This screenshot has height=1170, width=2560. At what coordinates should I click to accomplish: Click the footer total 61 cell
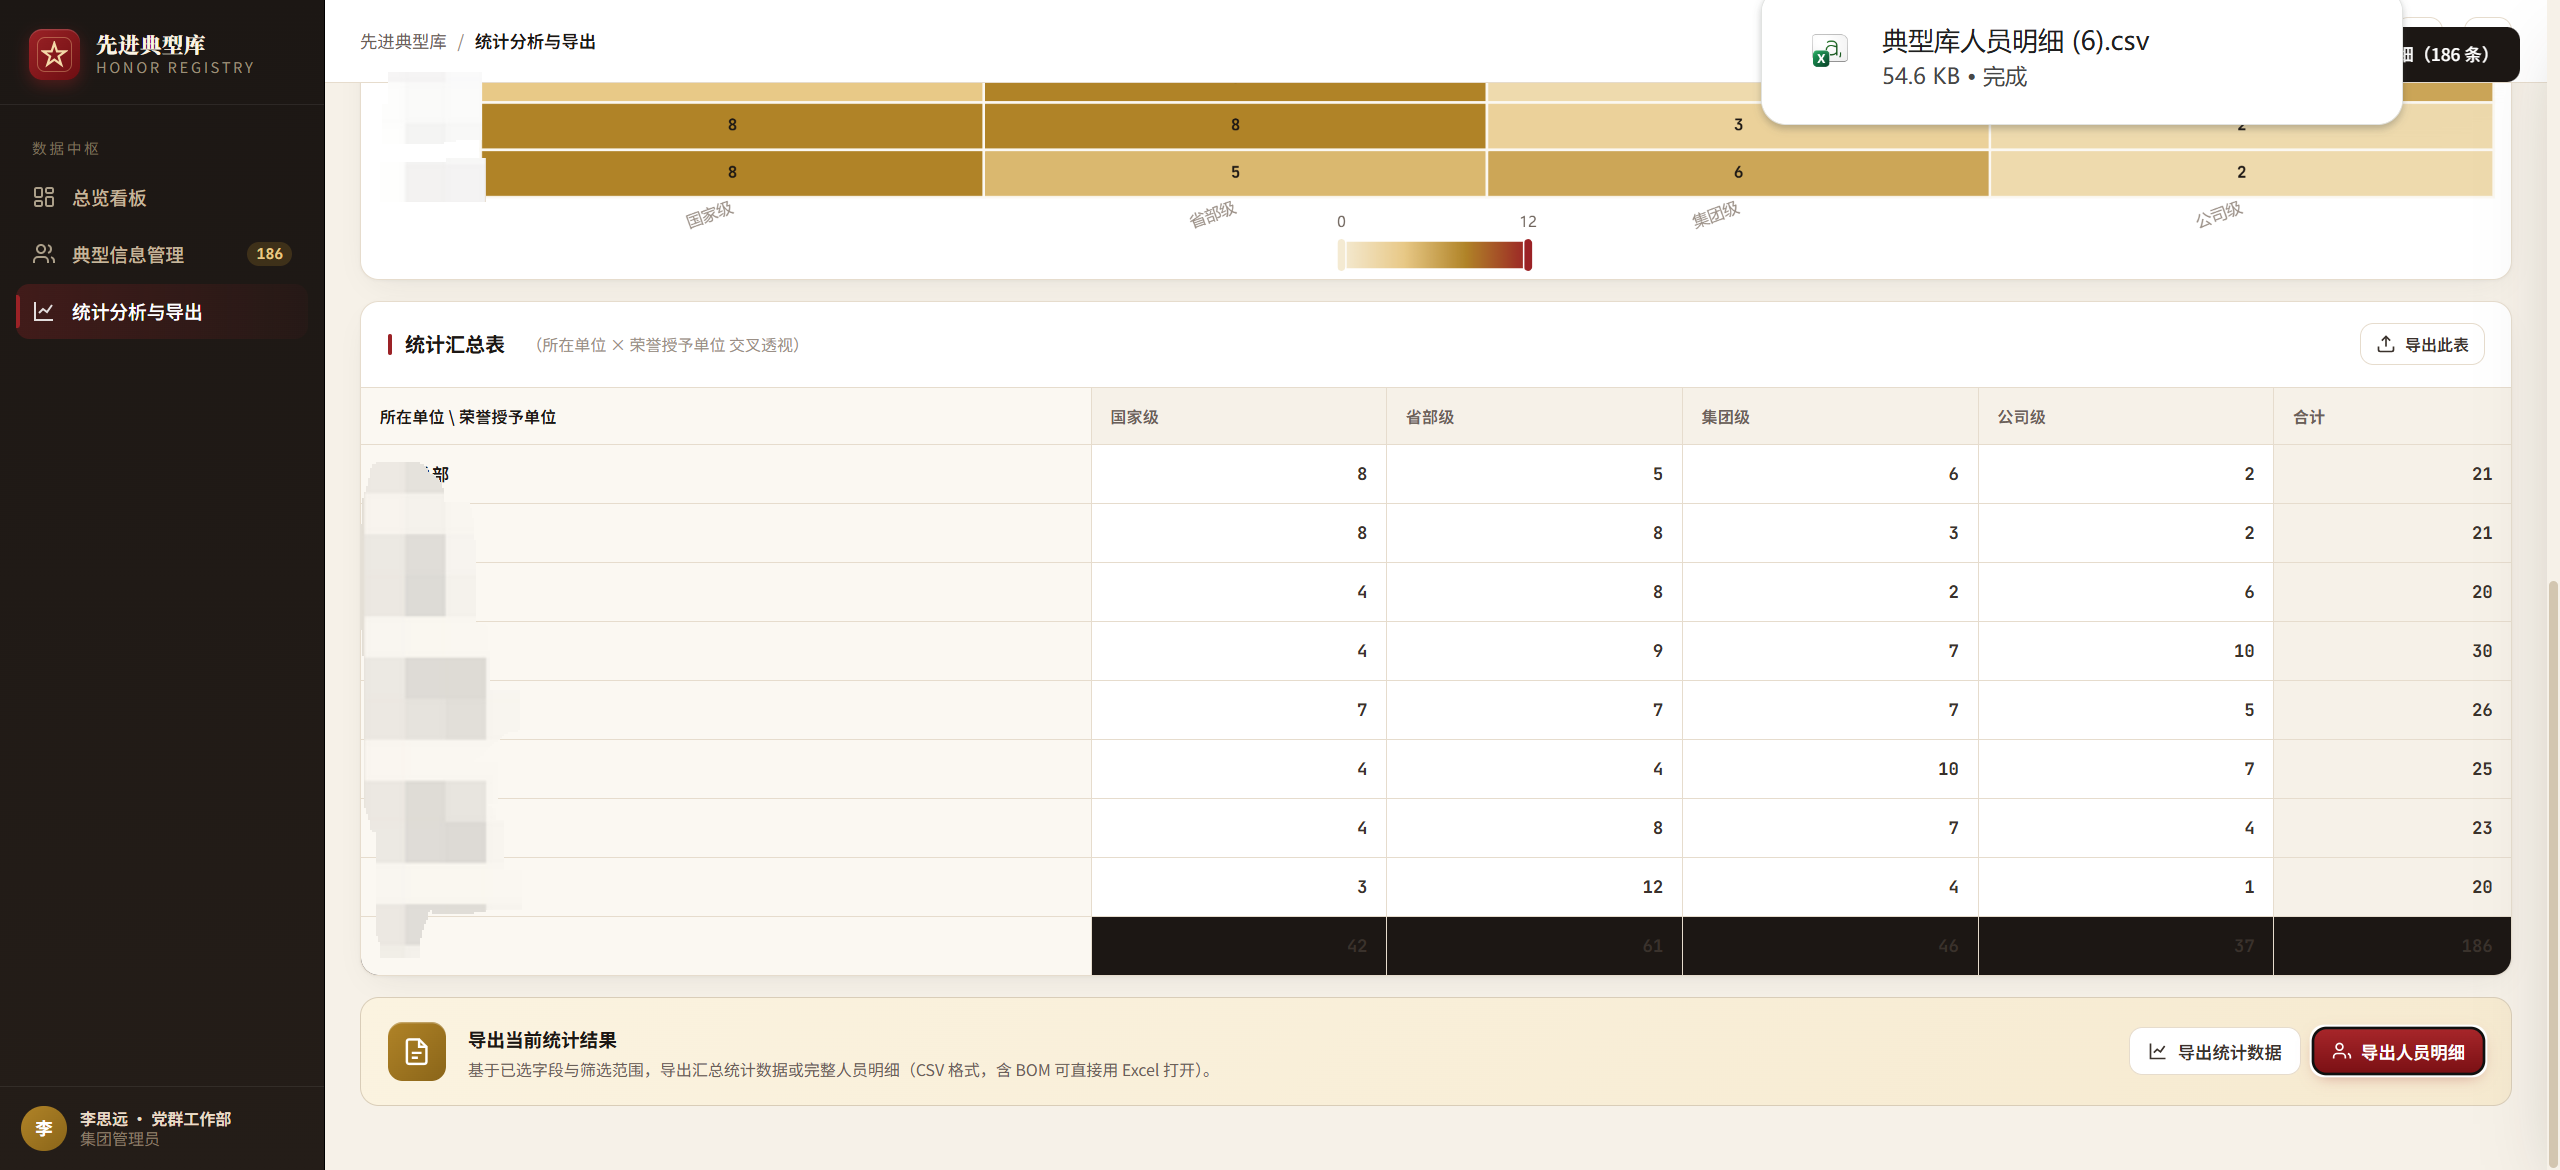(x=1534, y=946)
